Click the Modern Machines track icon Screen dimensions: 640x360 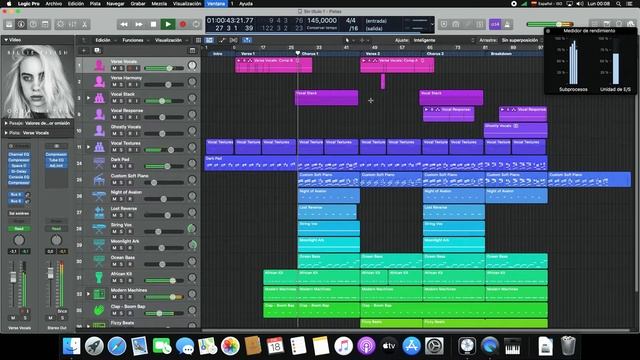99,294
